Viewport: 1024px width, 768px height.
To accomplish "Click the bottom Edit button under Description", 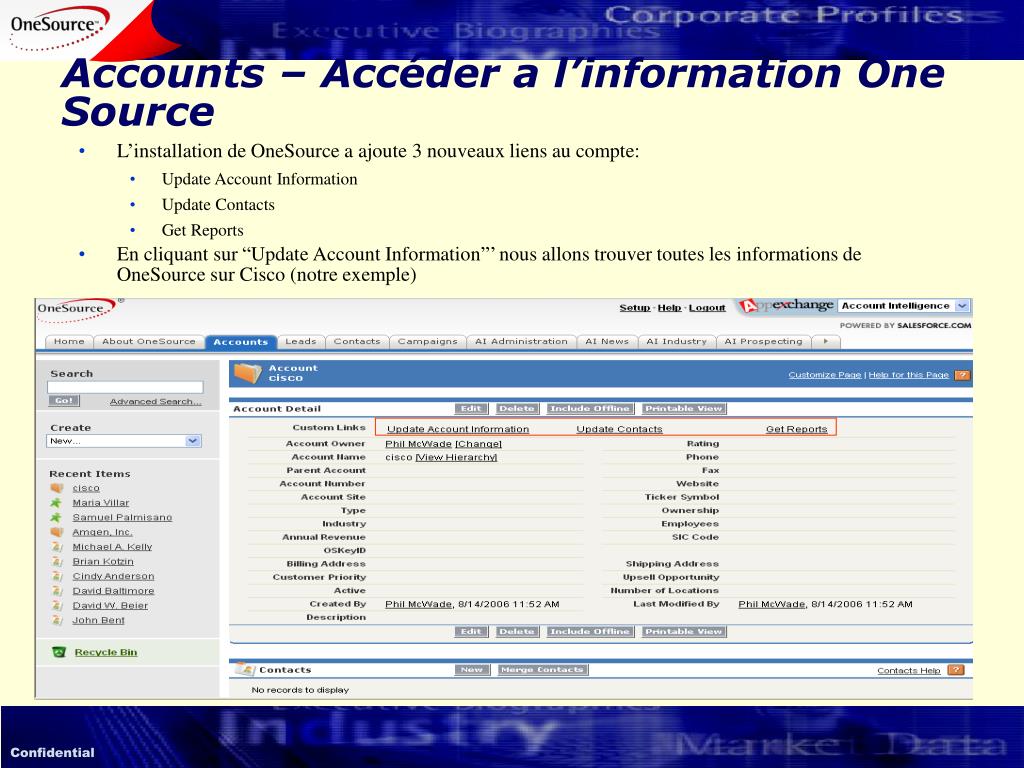I will 471,632.
